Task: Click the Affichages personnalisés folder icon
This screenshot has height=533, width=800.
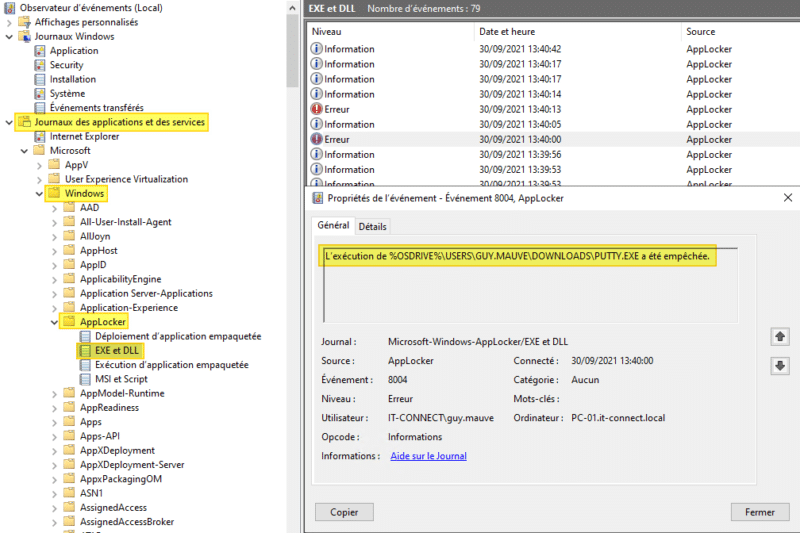Action: click(24, 22)
